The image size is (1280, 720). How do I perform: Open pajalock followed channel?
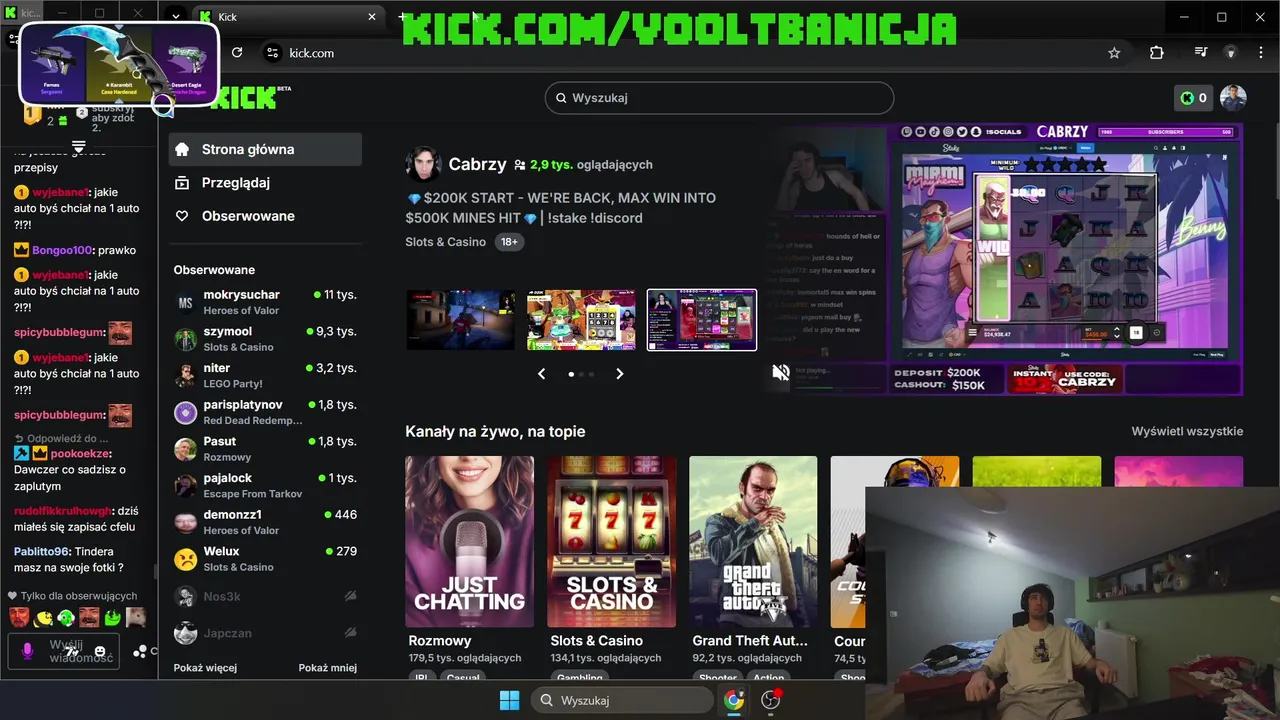[x=265, y=485]
